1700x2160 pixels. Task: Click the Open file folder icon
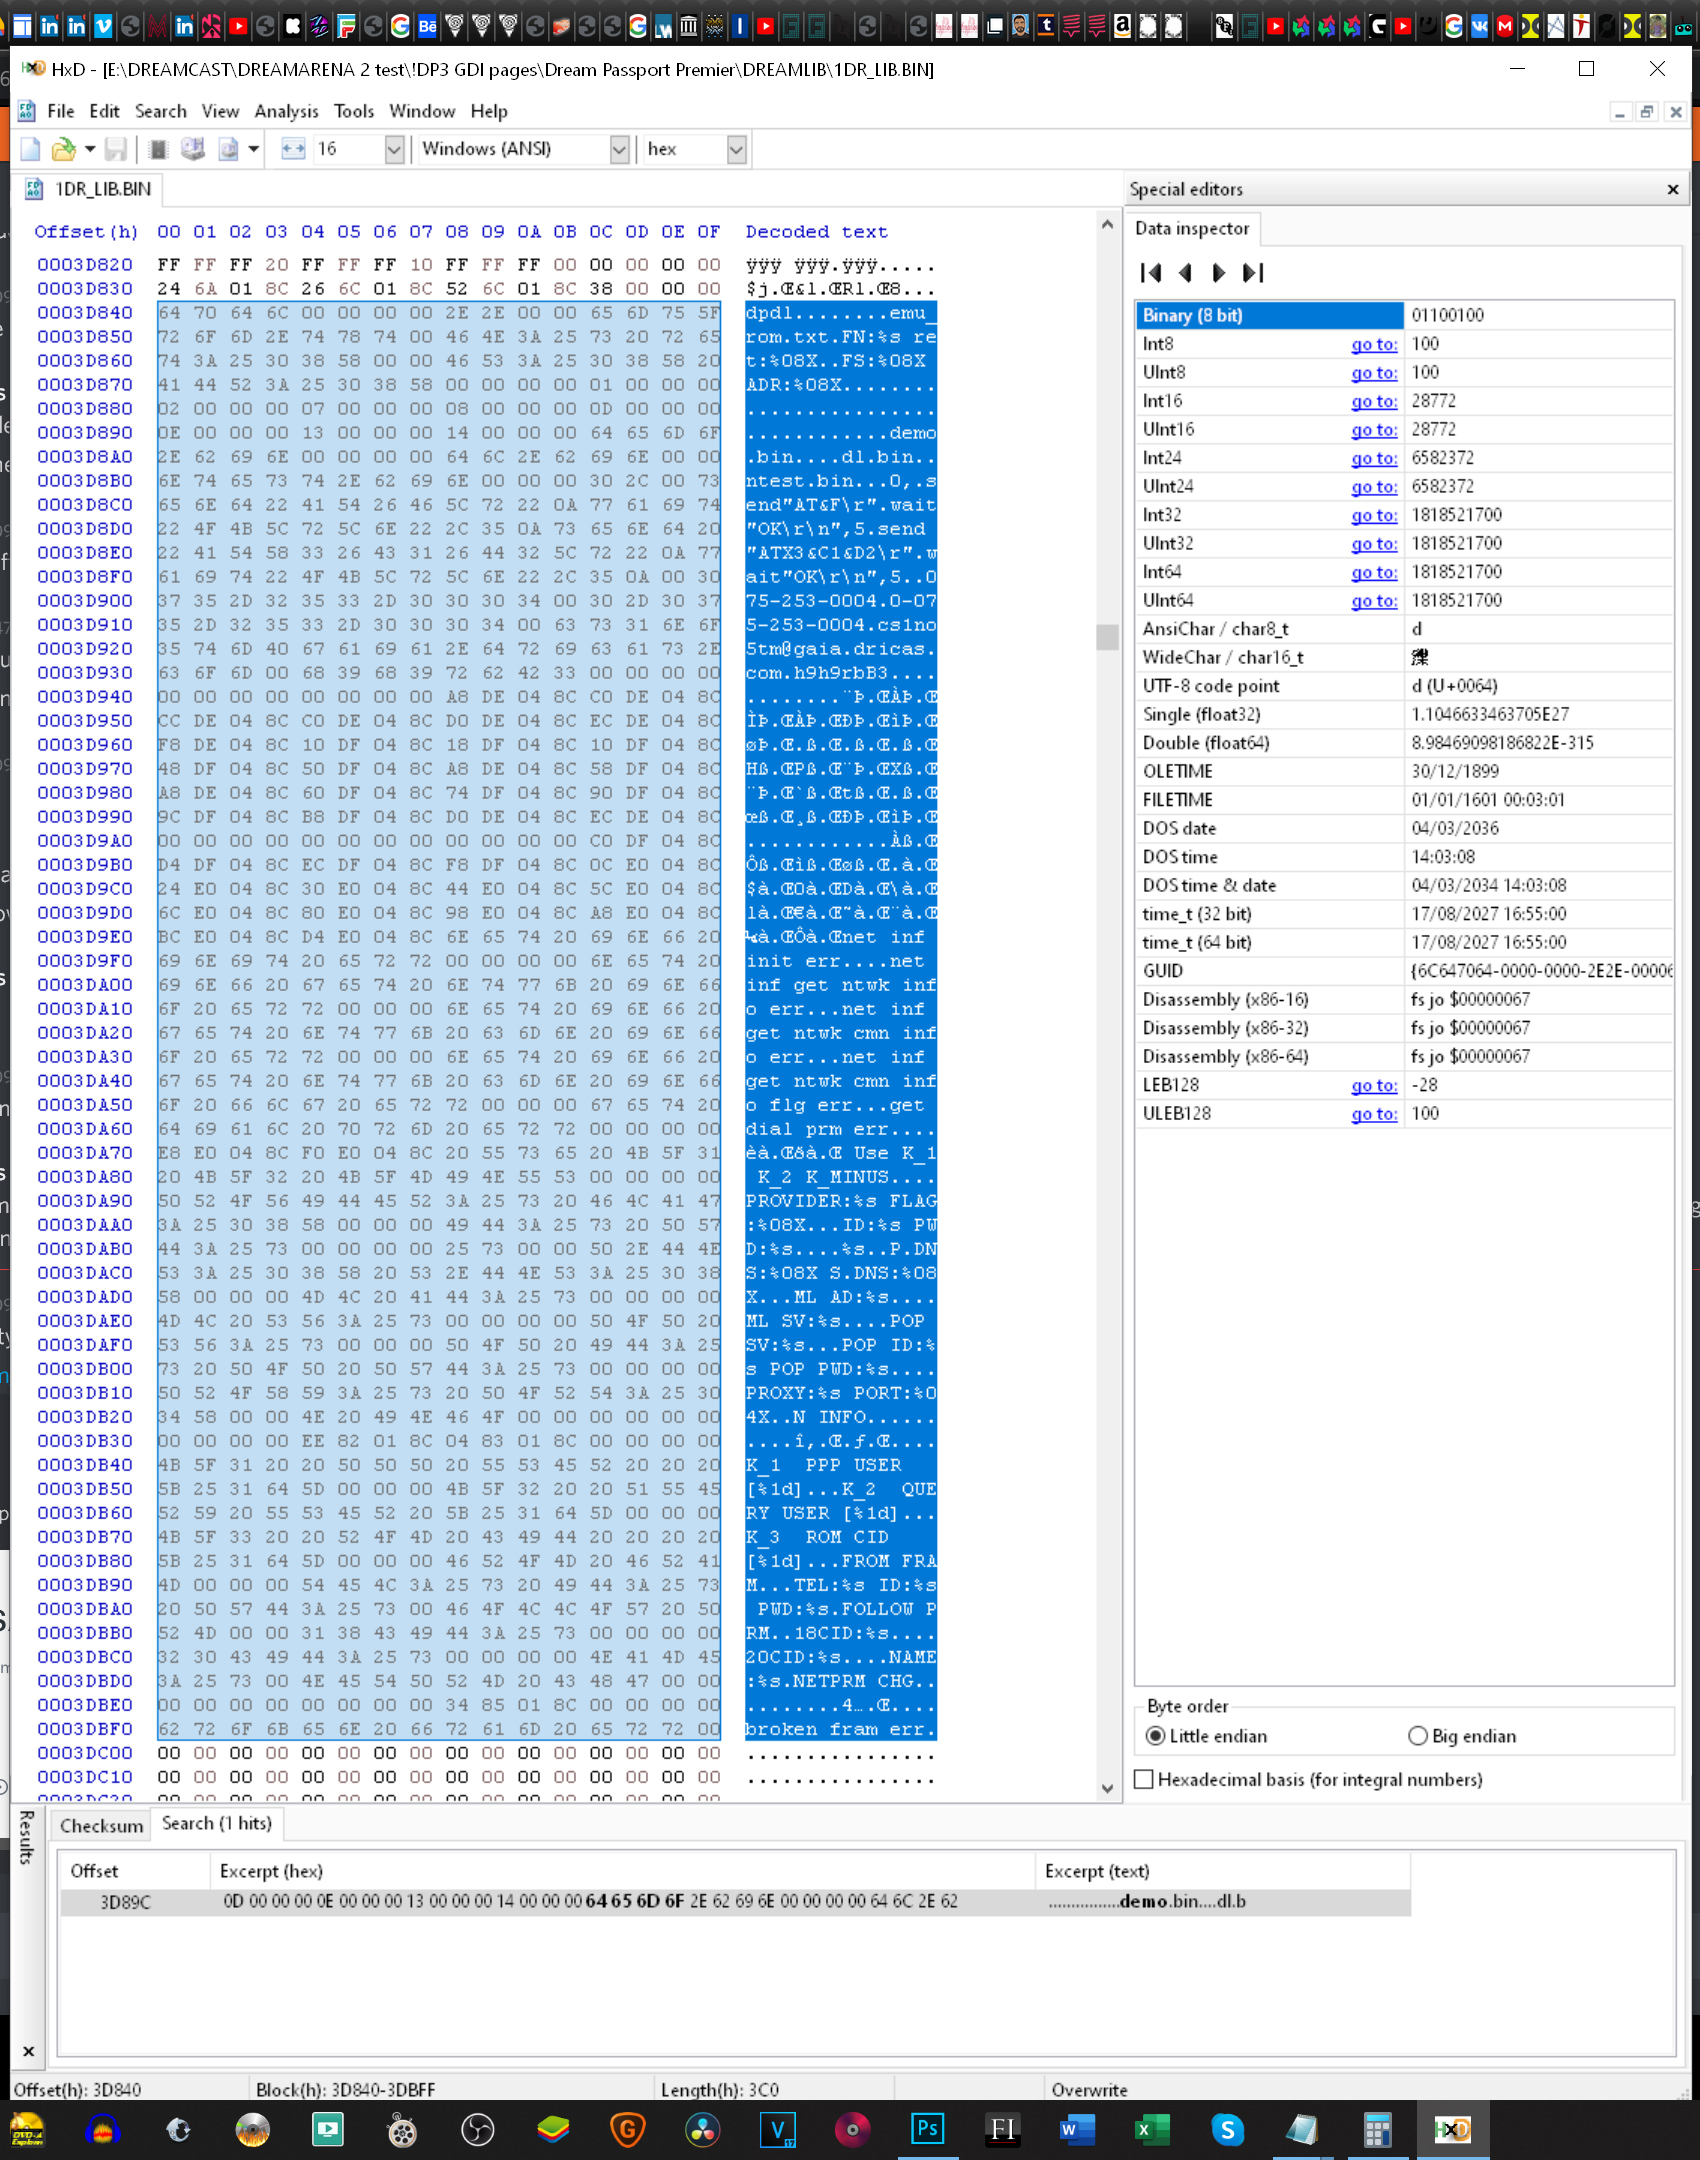click(63, 149)
